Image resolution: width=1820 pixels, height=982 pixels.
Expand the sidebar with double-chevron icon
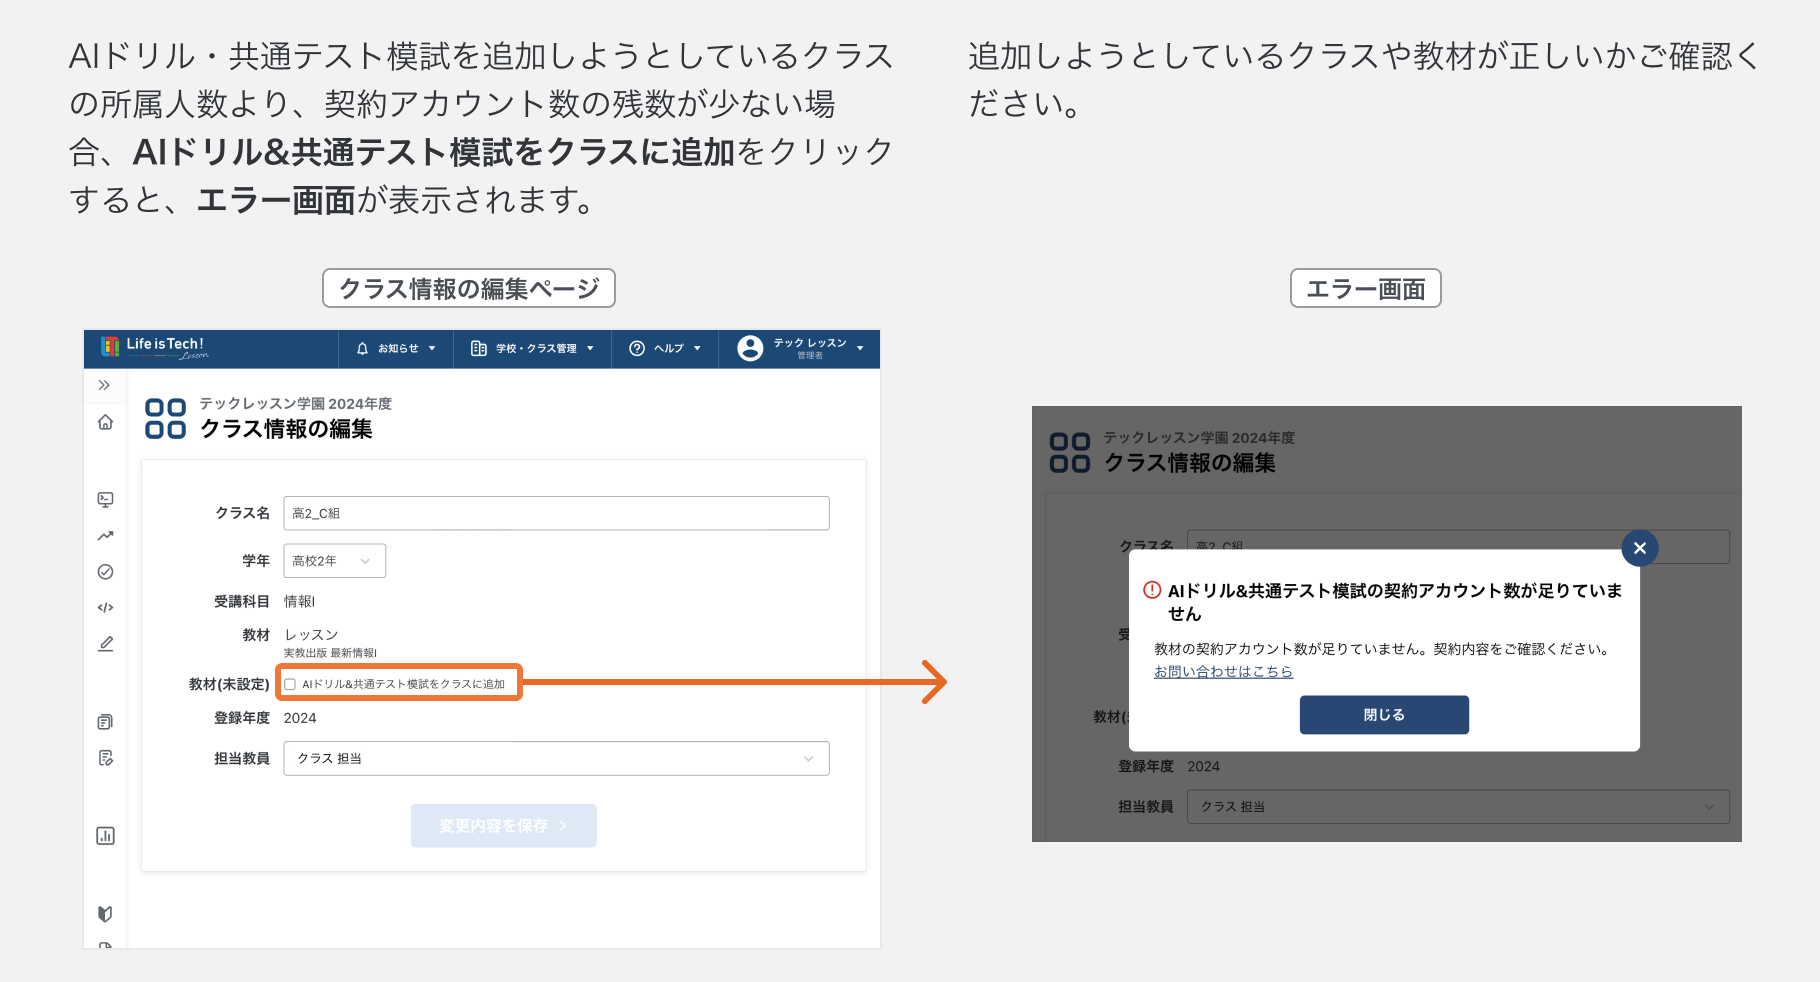point(104,385)
